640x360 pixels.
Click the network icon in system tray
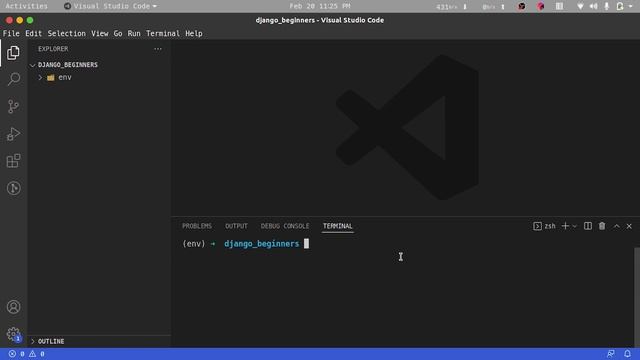coord(580,6)
